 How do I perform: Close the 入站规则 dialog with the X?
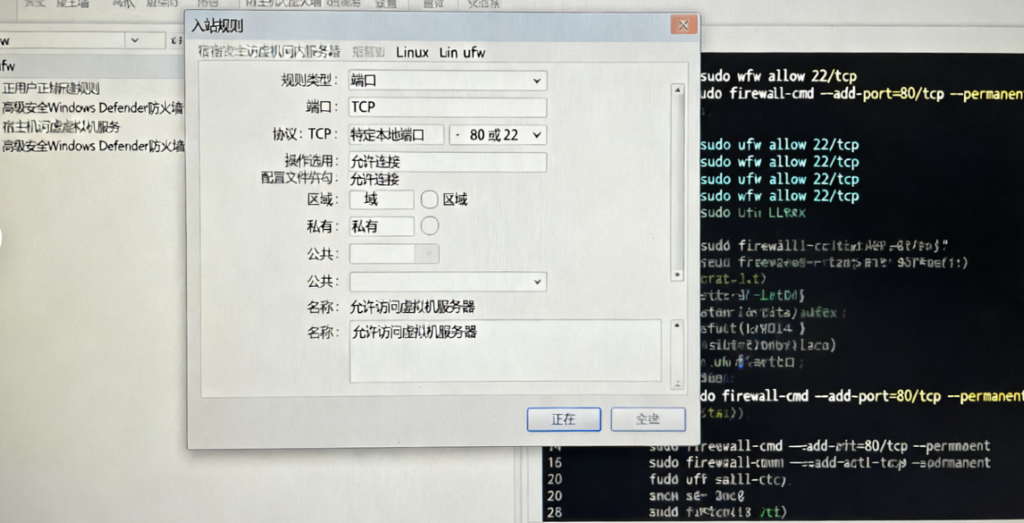683,25
